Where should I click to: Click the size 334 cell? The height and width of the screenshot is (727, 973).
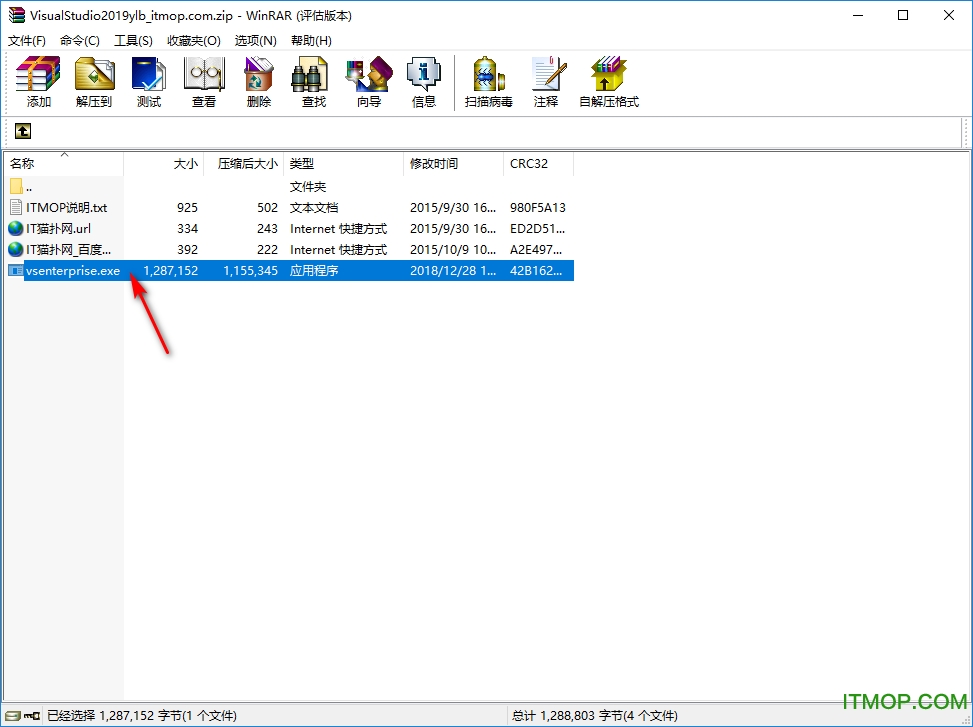187,228
